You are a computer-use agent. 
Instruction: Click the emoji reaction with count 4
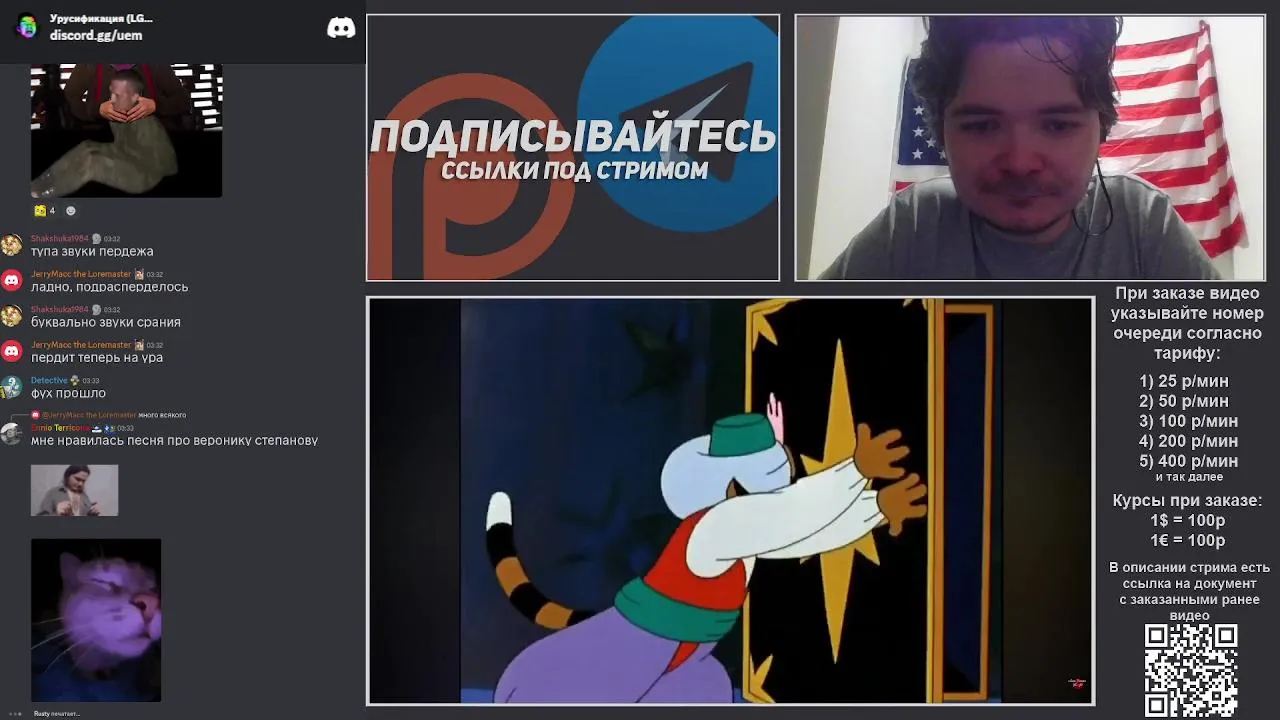point(45,211)
